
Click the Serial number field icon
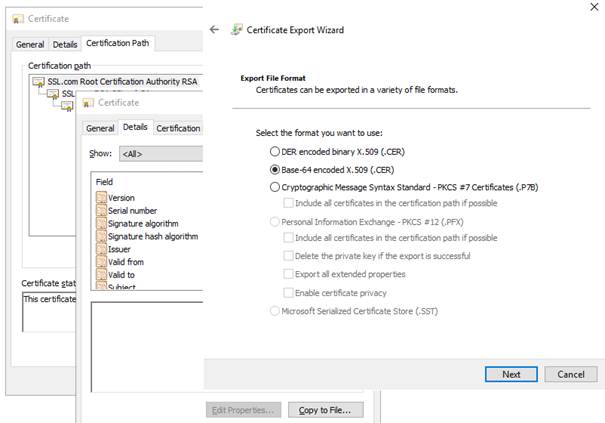[x=101, y=211]
